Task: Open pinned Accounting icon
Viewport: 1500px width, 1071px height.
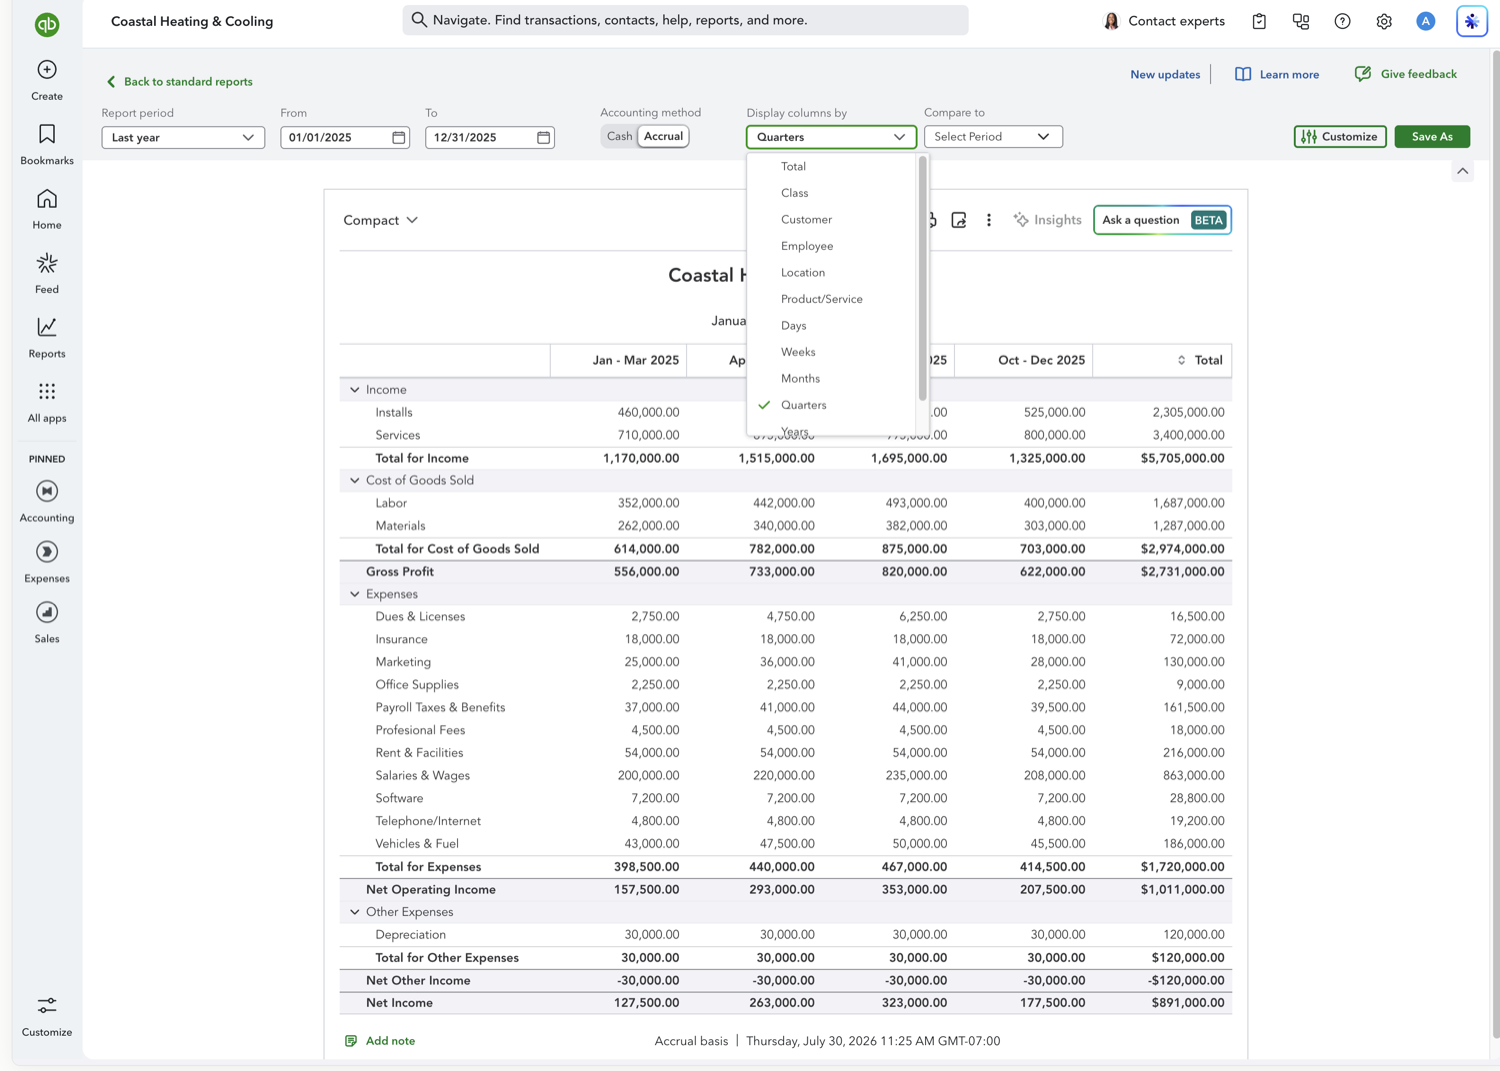Action: pyautogui.click(x=47, y=491)
